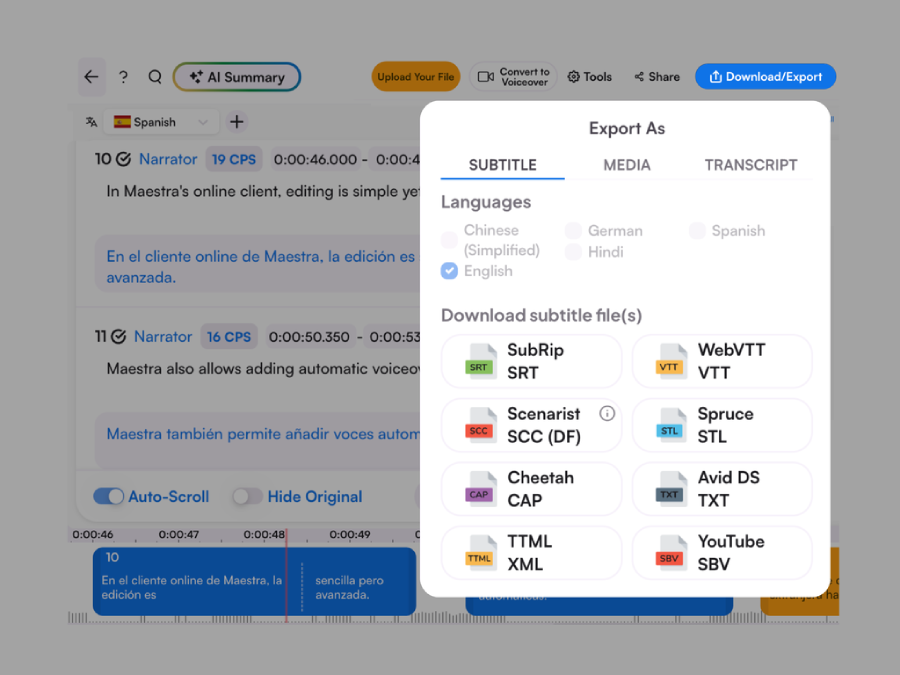This screenshot has height=675, width=900.
Task: Switch to the SUBTITLE tab
Action: click(x=502, y=165)
